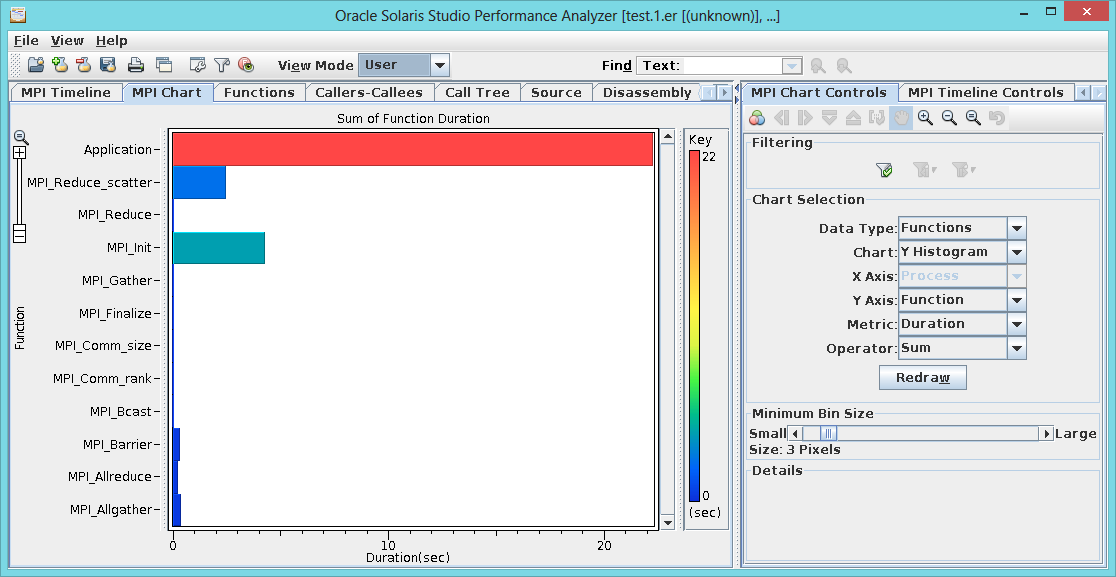Click the zoom out magnifier in controls

point(949,118)
